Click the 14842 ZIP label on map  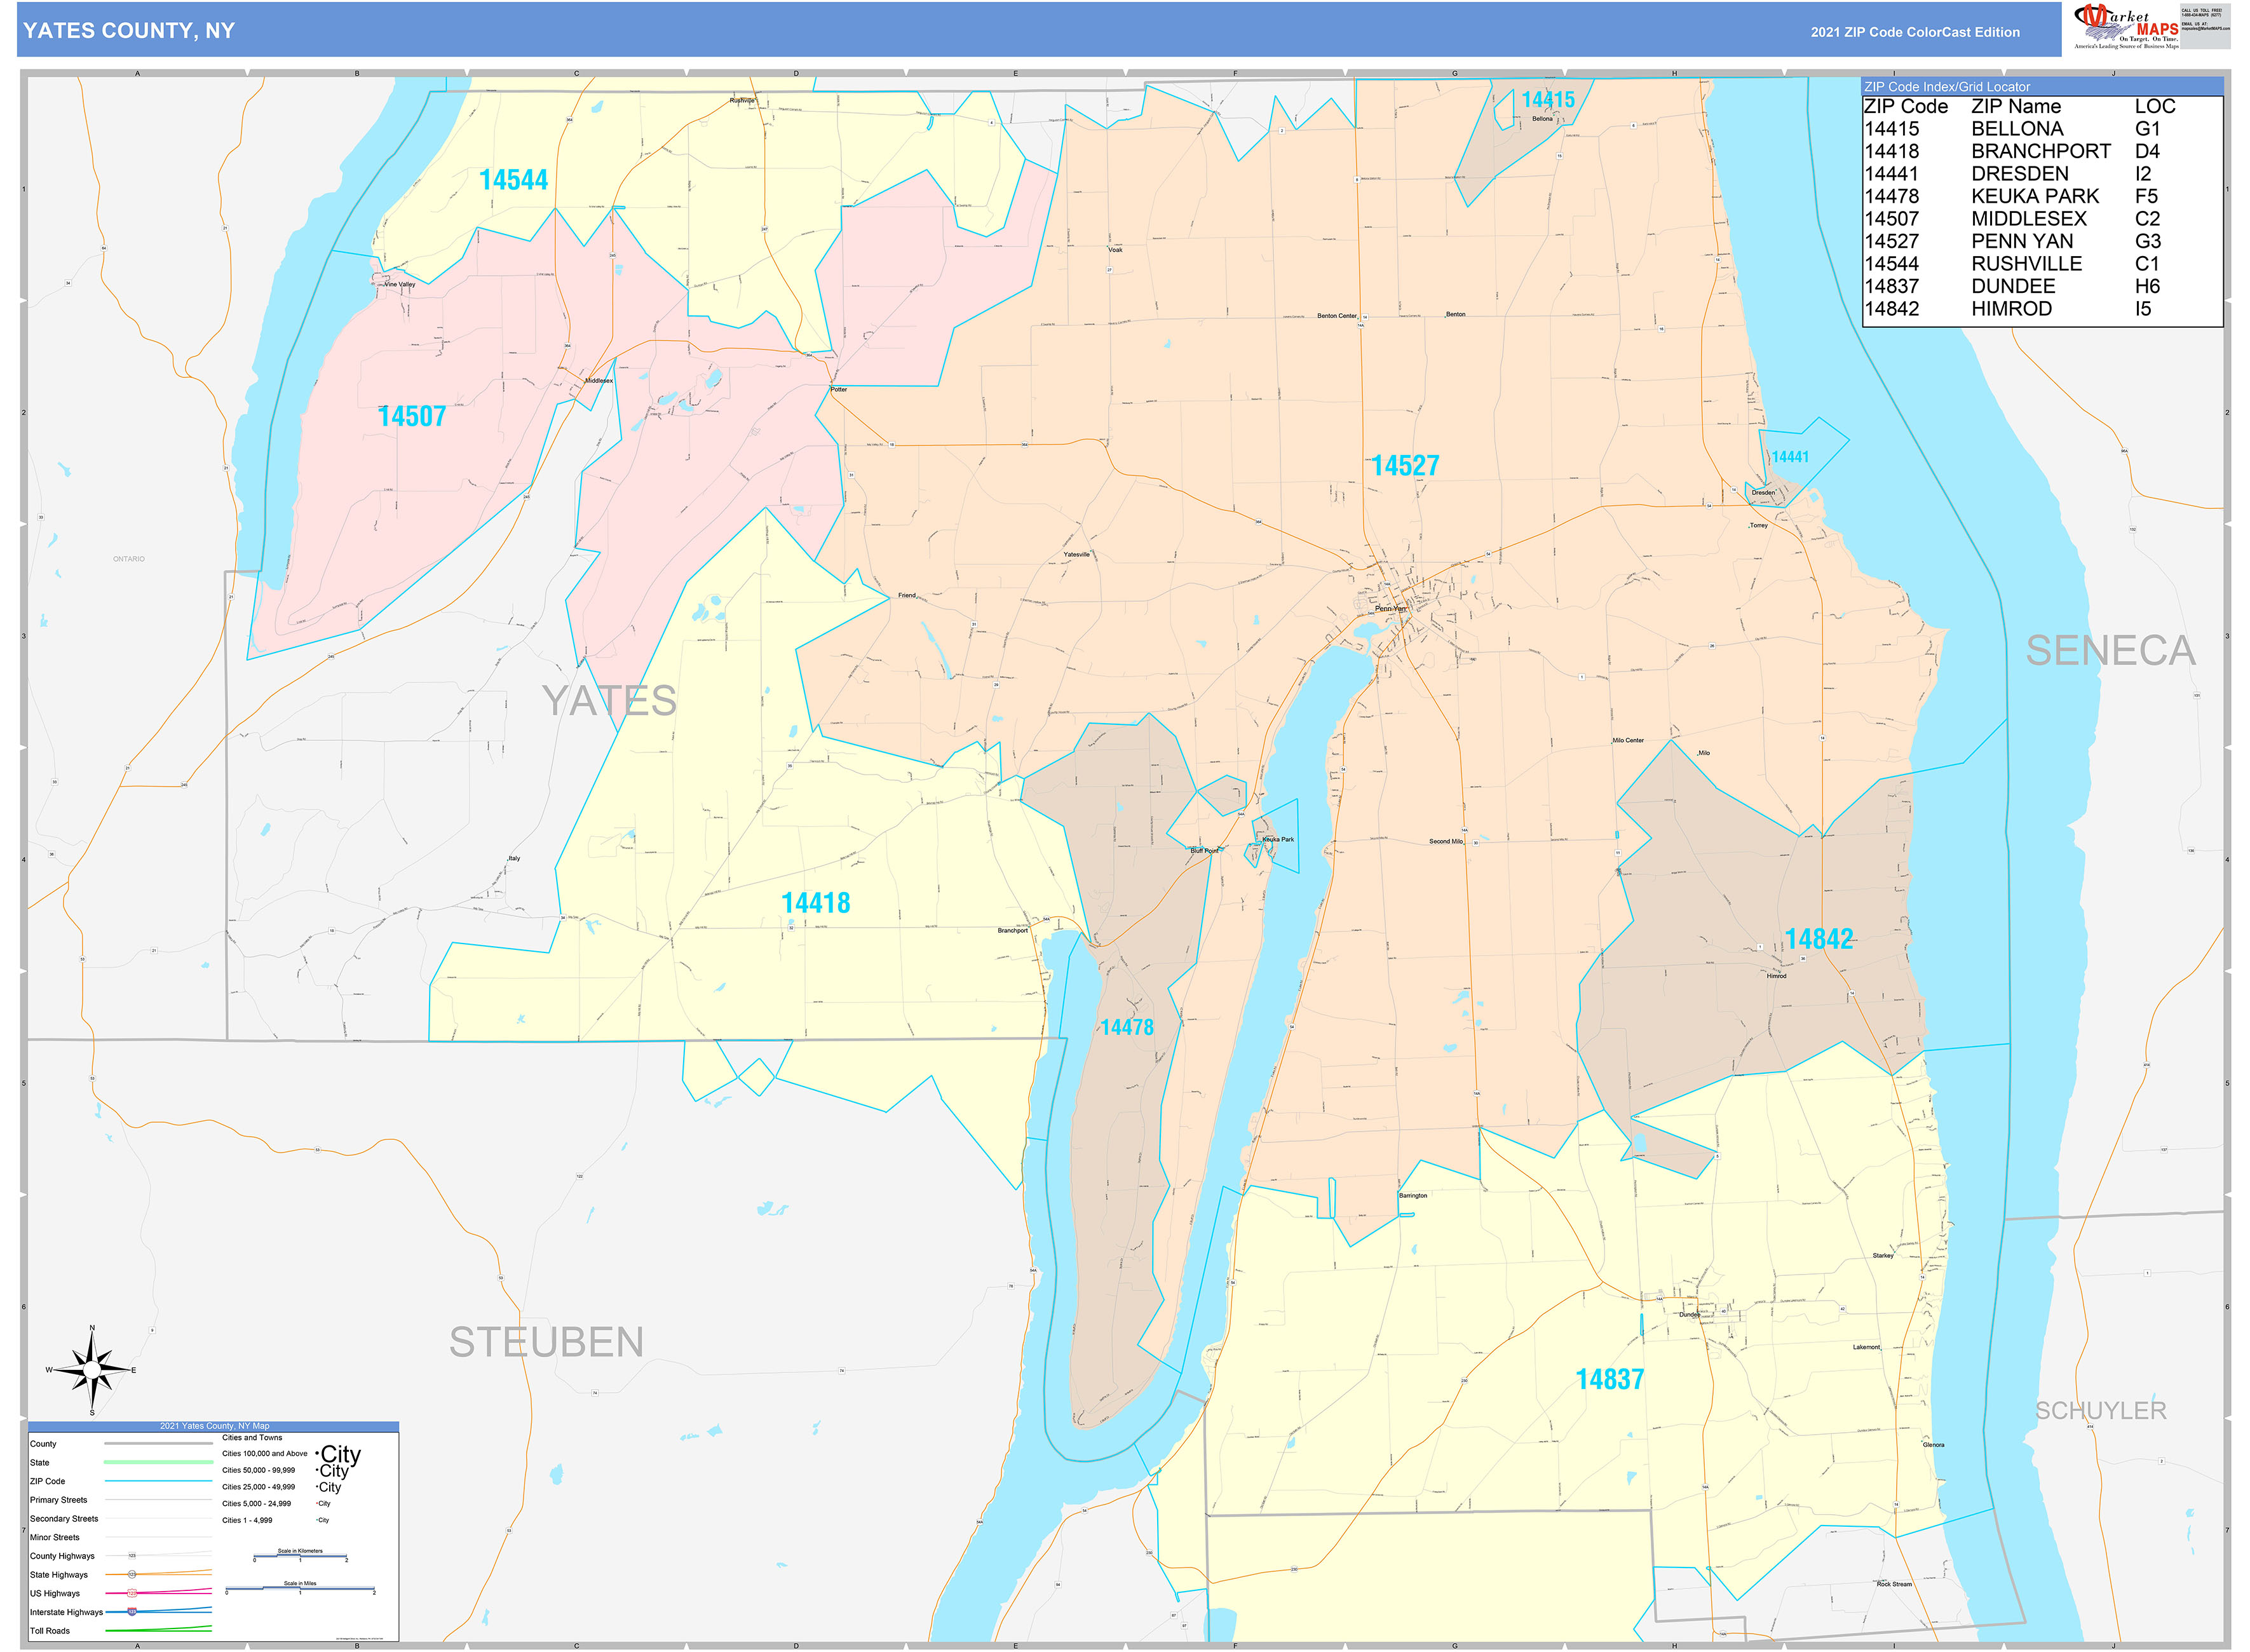pos(1819,939)
